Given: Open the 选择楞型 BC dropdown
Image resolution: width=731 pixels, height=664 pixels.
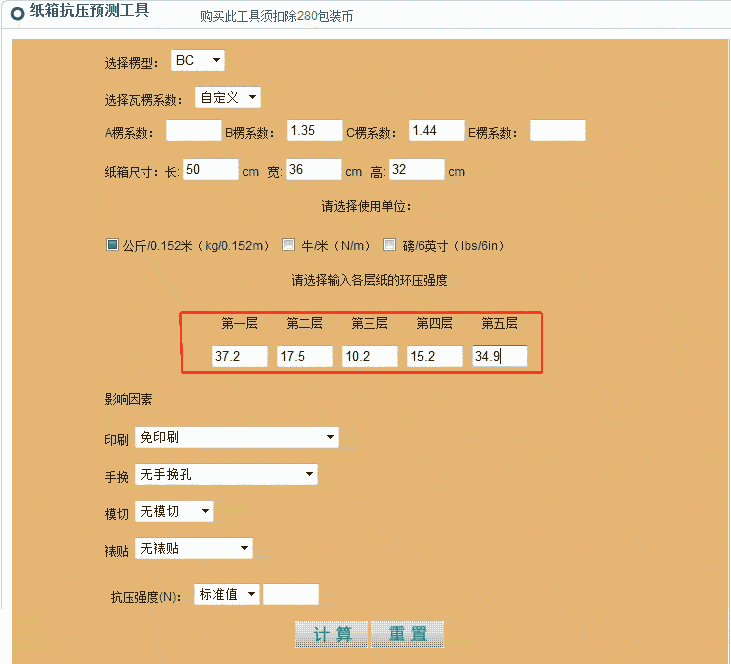Looking at the screenshot, I should point(198,61).
